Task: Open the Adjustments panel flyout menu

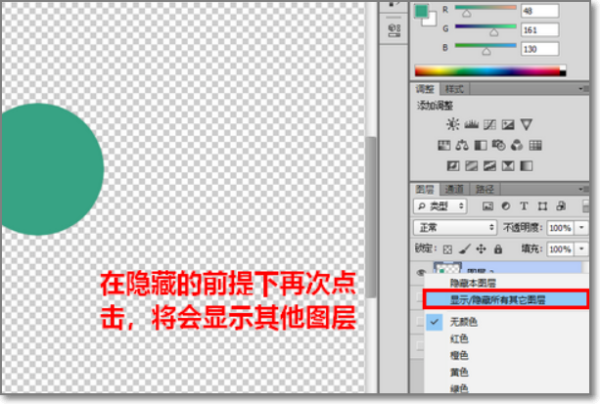Action: point(583,89)
